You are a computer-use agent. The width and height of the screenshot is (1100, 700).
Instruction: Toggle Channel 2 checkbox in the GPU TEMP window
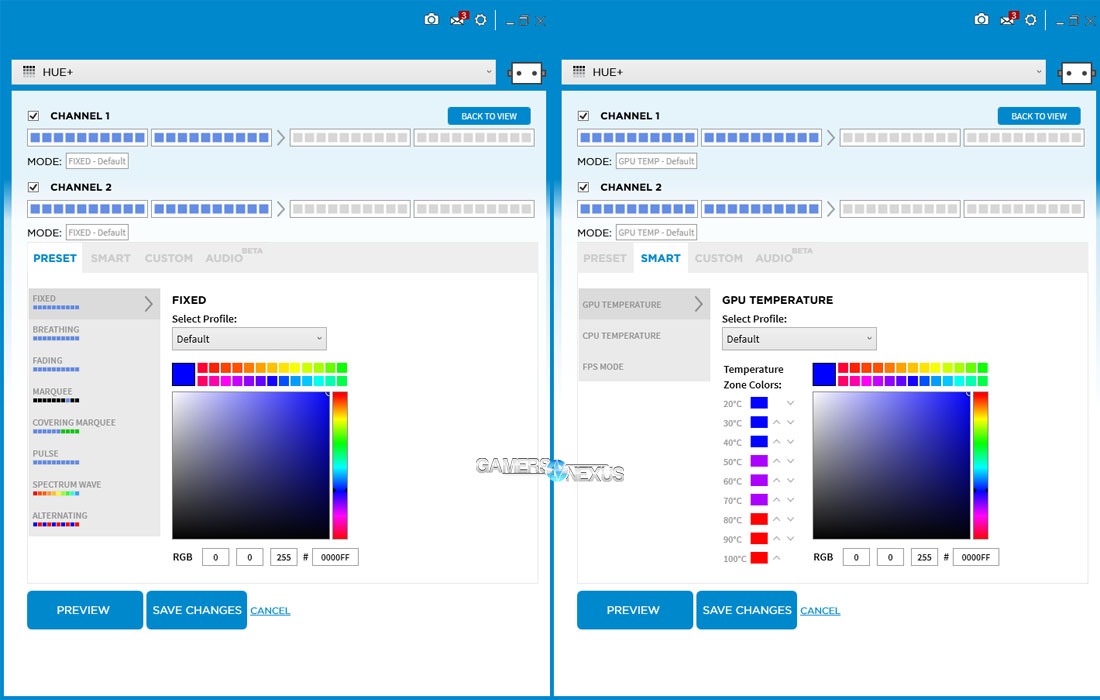click(584, 187)
